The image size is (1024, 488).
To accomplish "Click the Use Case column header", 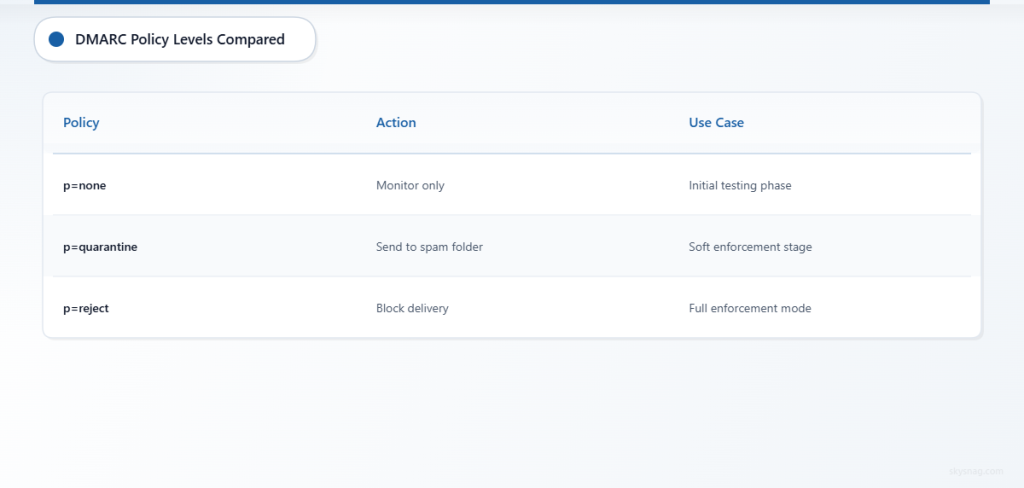I will [x=716, y=122].
